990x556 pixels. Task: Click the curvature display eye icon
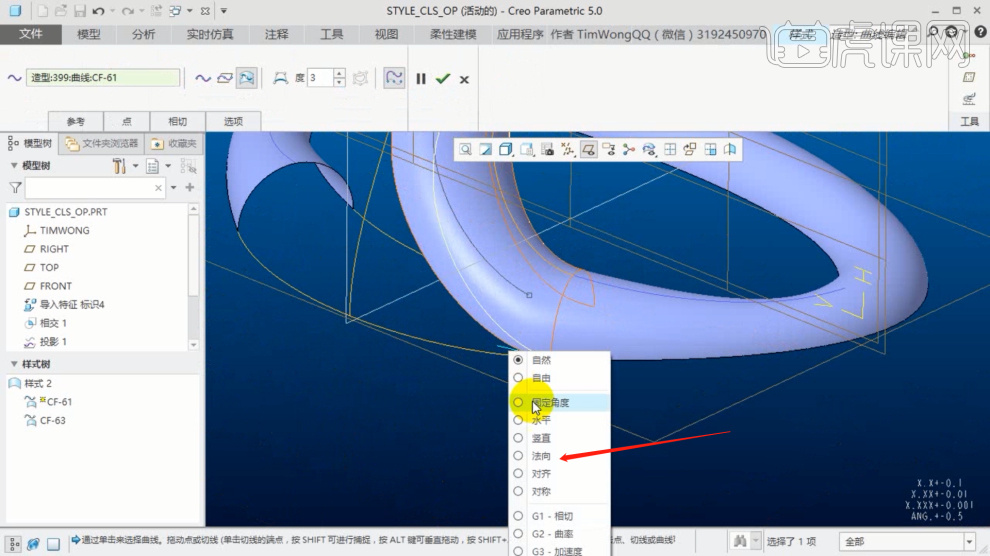(649, 150)
